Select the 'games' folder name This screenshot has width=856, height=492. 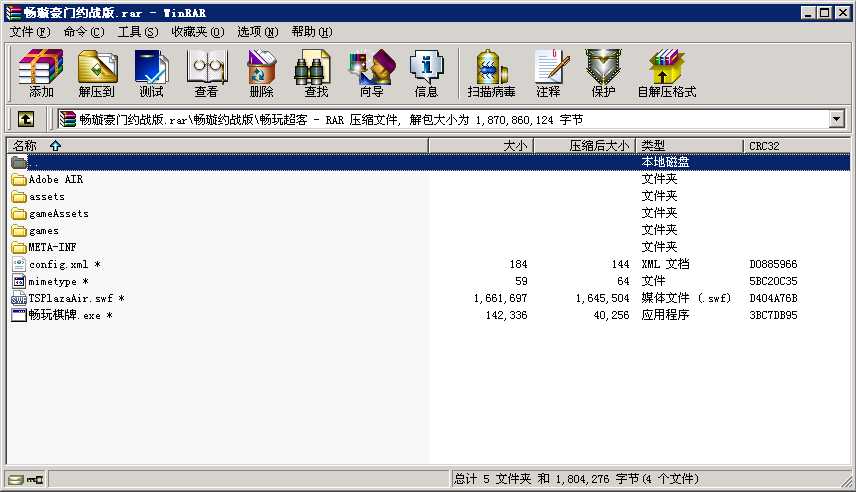coord(44,230)
